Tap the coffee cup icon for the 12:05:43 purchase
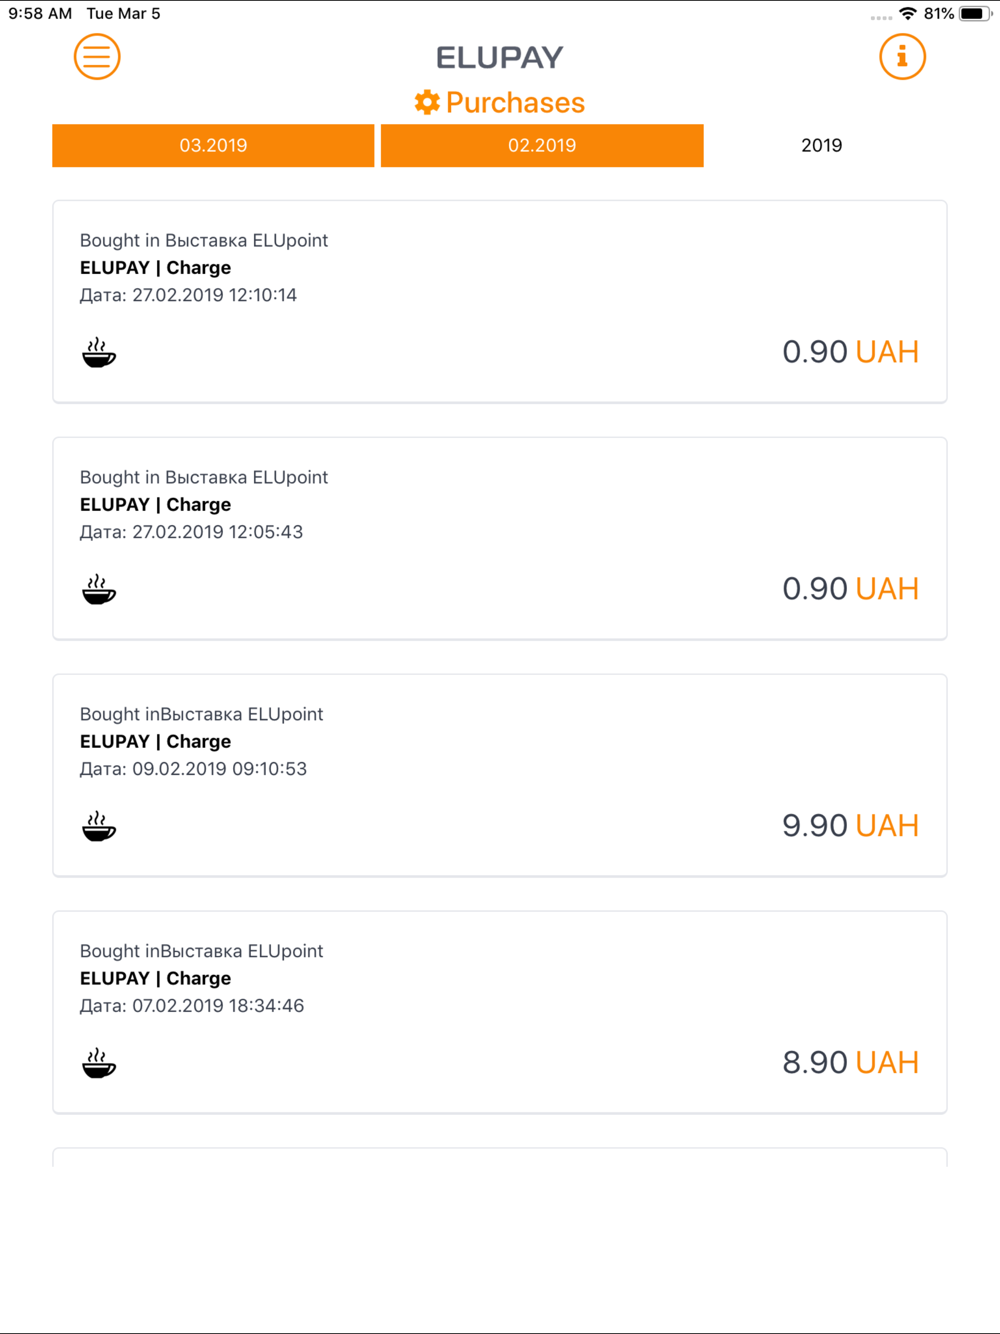Viewport: 1000px width, 1334px height. 99,590
